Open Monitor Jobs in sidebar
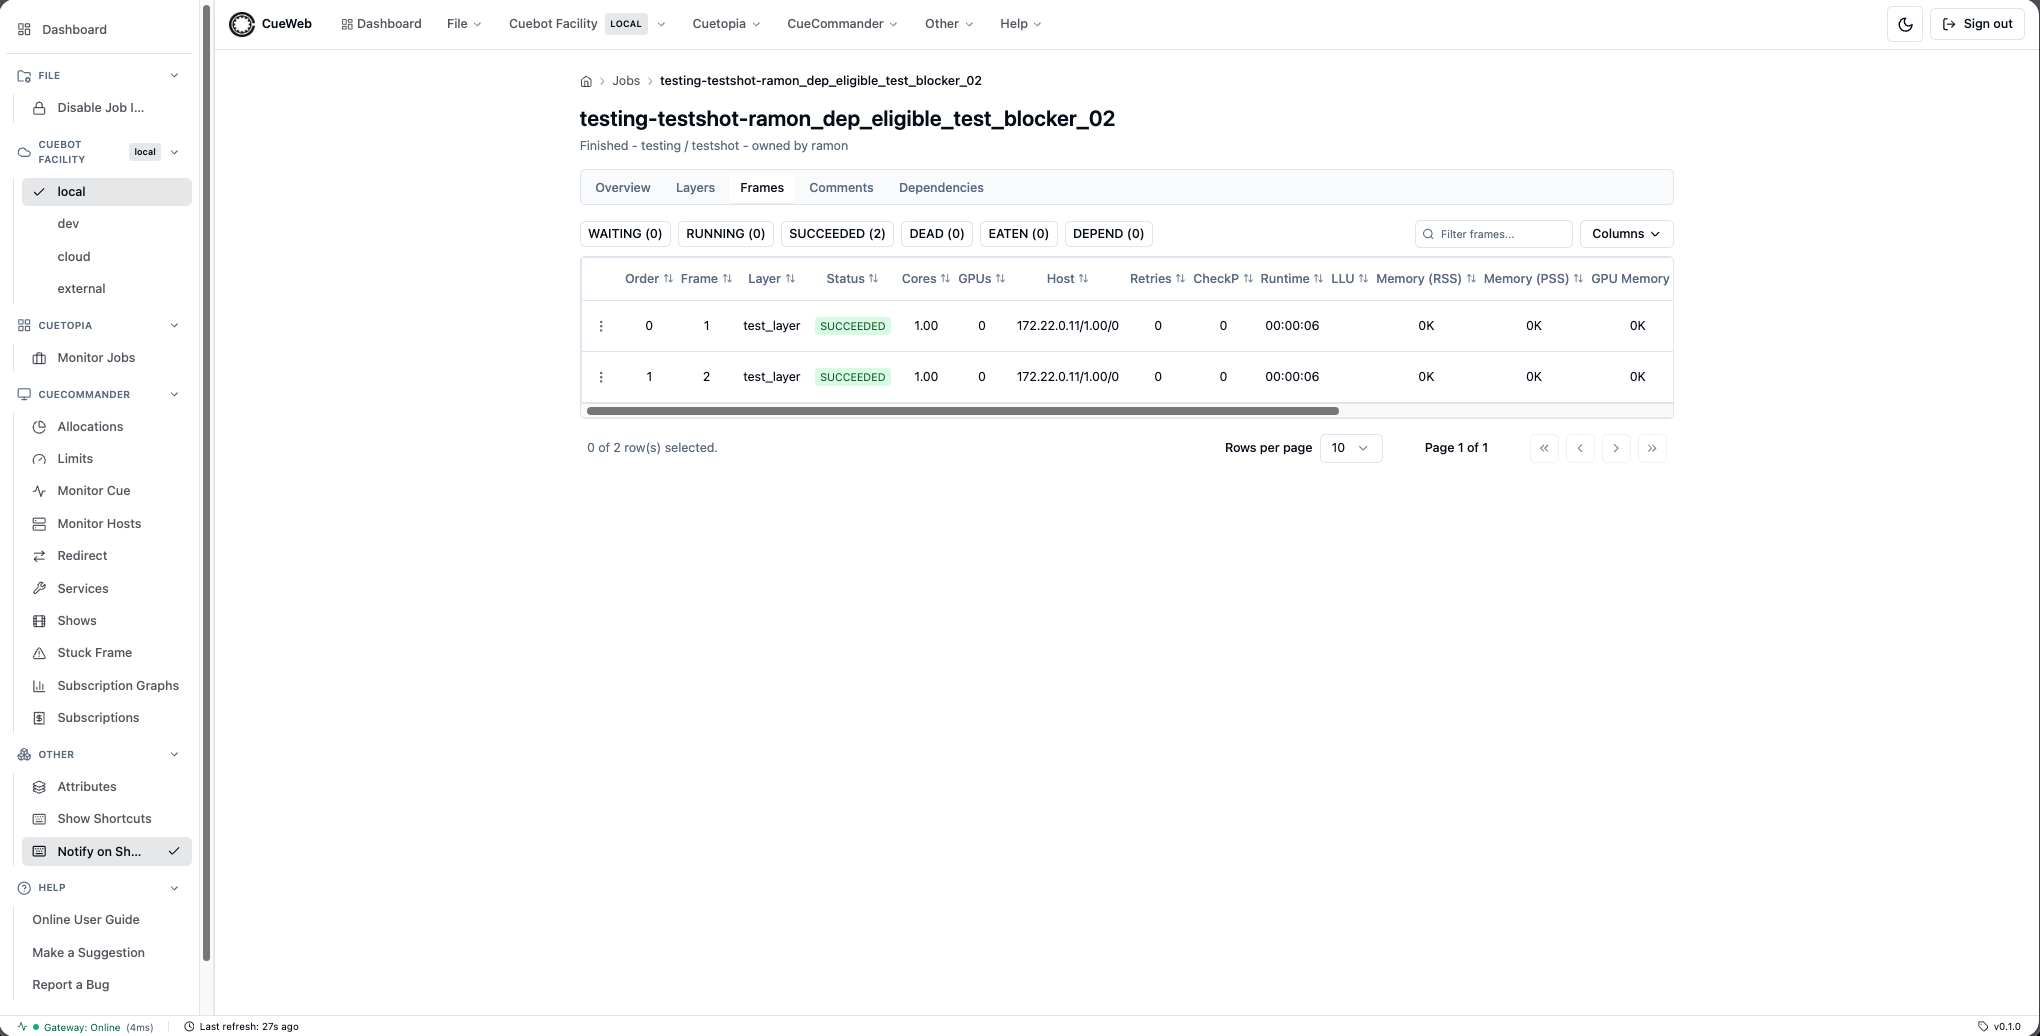The height and width of the screenshot is (1036, 2040). 107,358
